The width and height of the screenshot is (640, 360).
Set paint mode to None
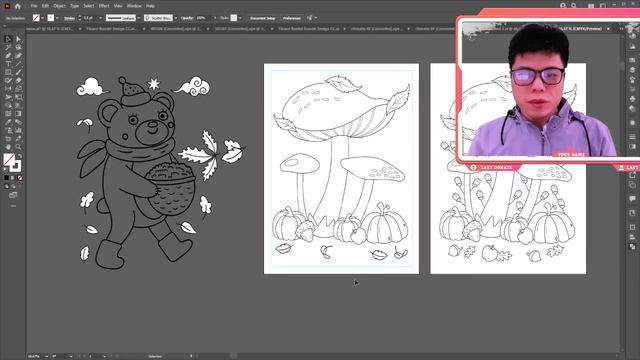(x=20, y=178)
